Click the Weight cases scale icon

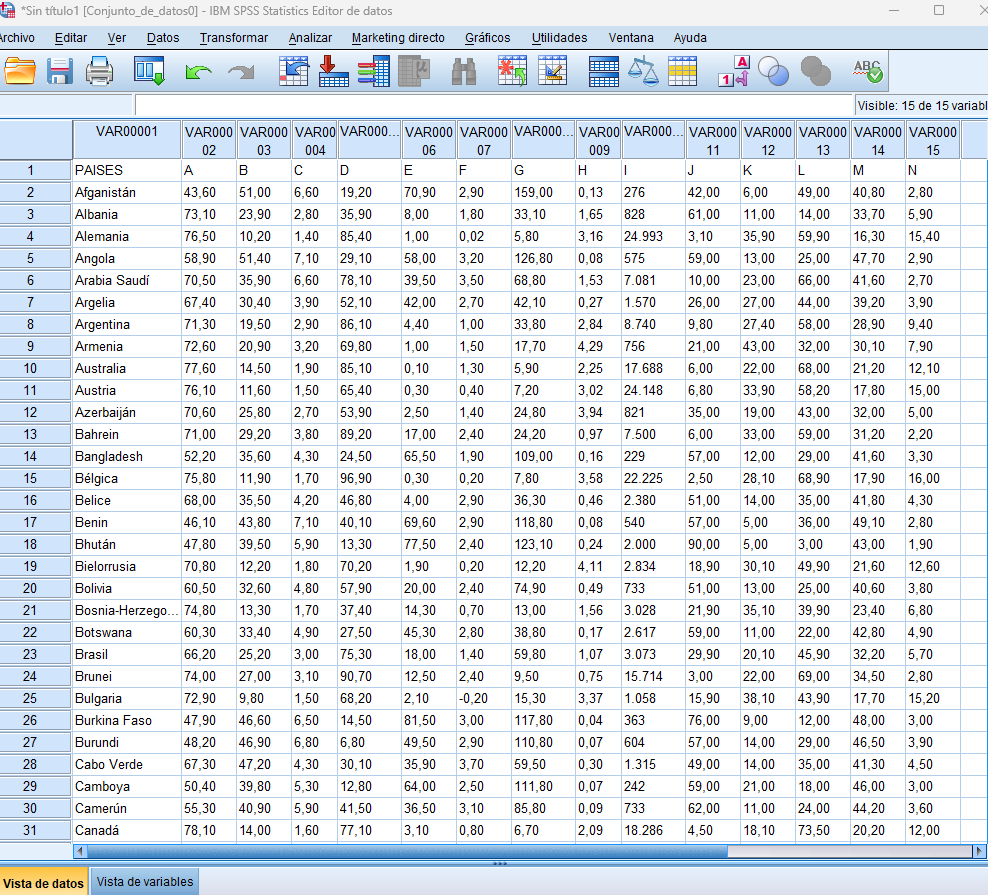[x=643, y=71]
